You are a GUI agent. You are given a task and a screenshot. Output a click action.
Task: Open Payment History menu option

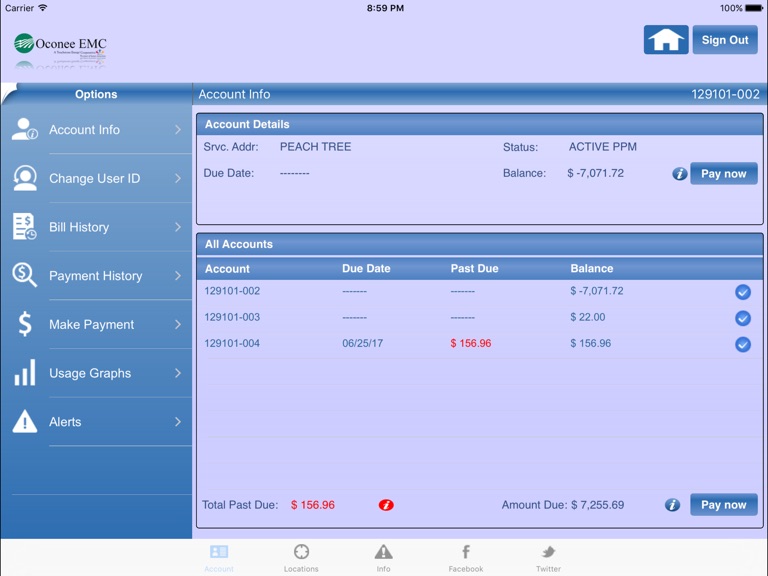[96, 275]
